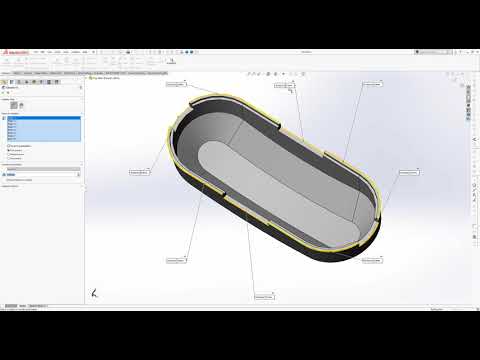Screen dimensions: 480x360
Task: Open the Symmetric fillet method dropdown
Action: click(44, 169)
